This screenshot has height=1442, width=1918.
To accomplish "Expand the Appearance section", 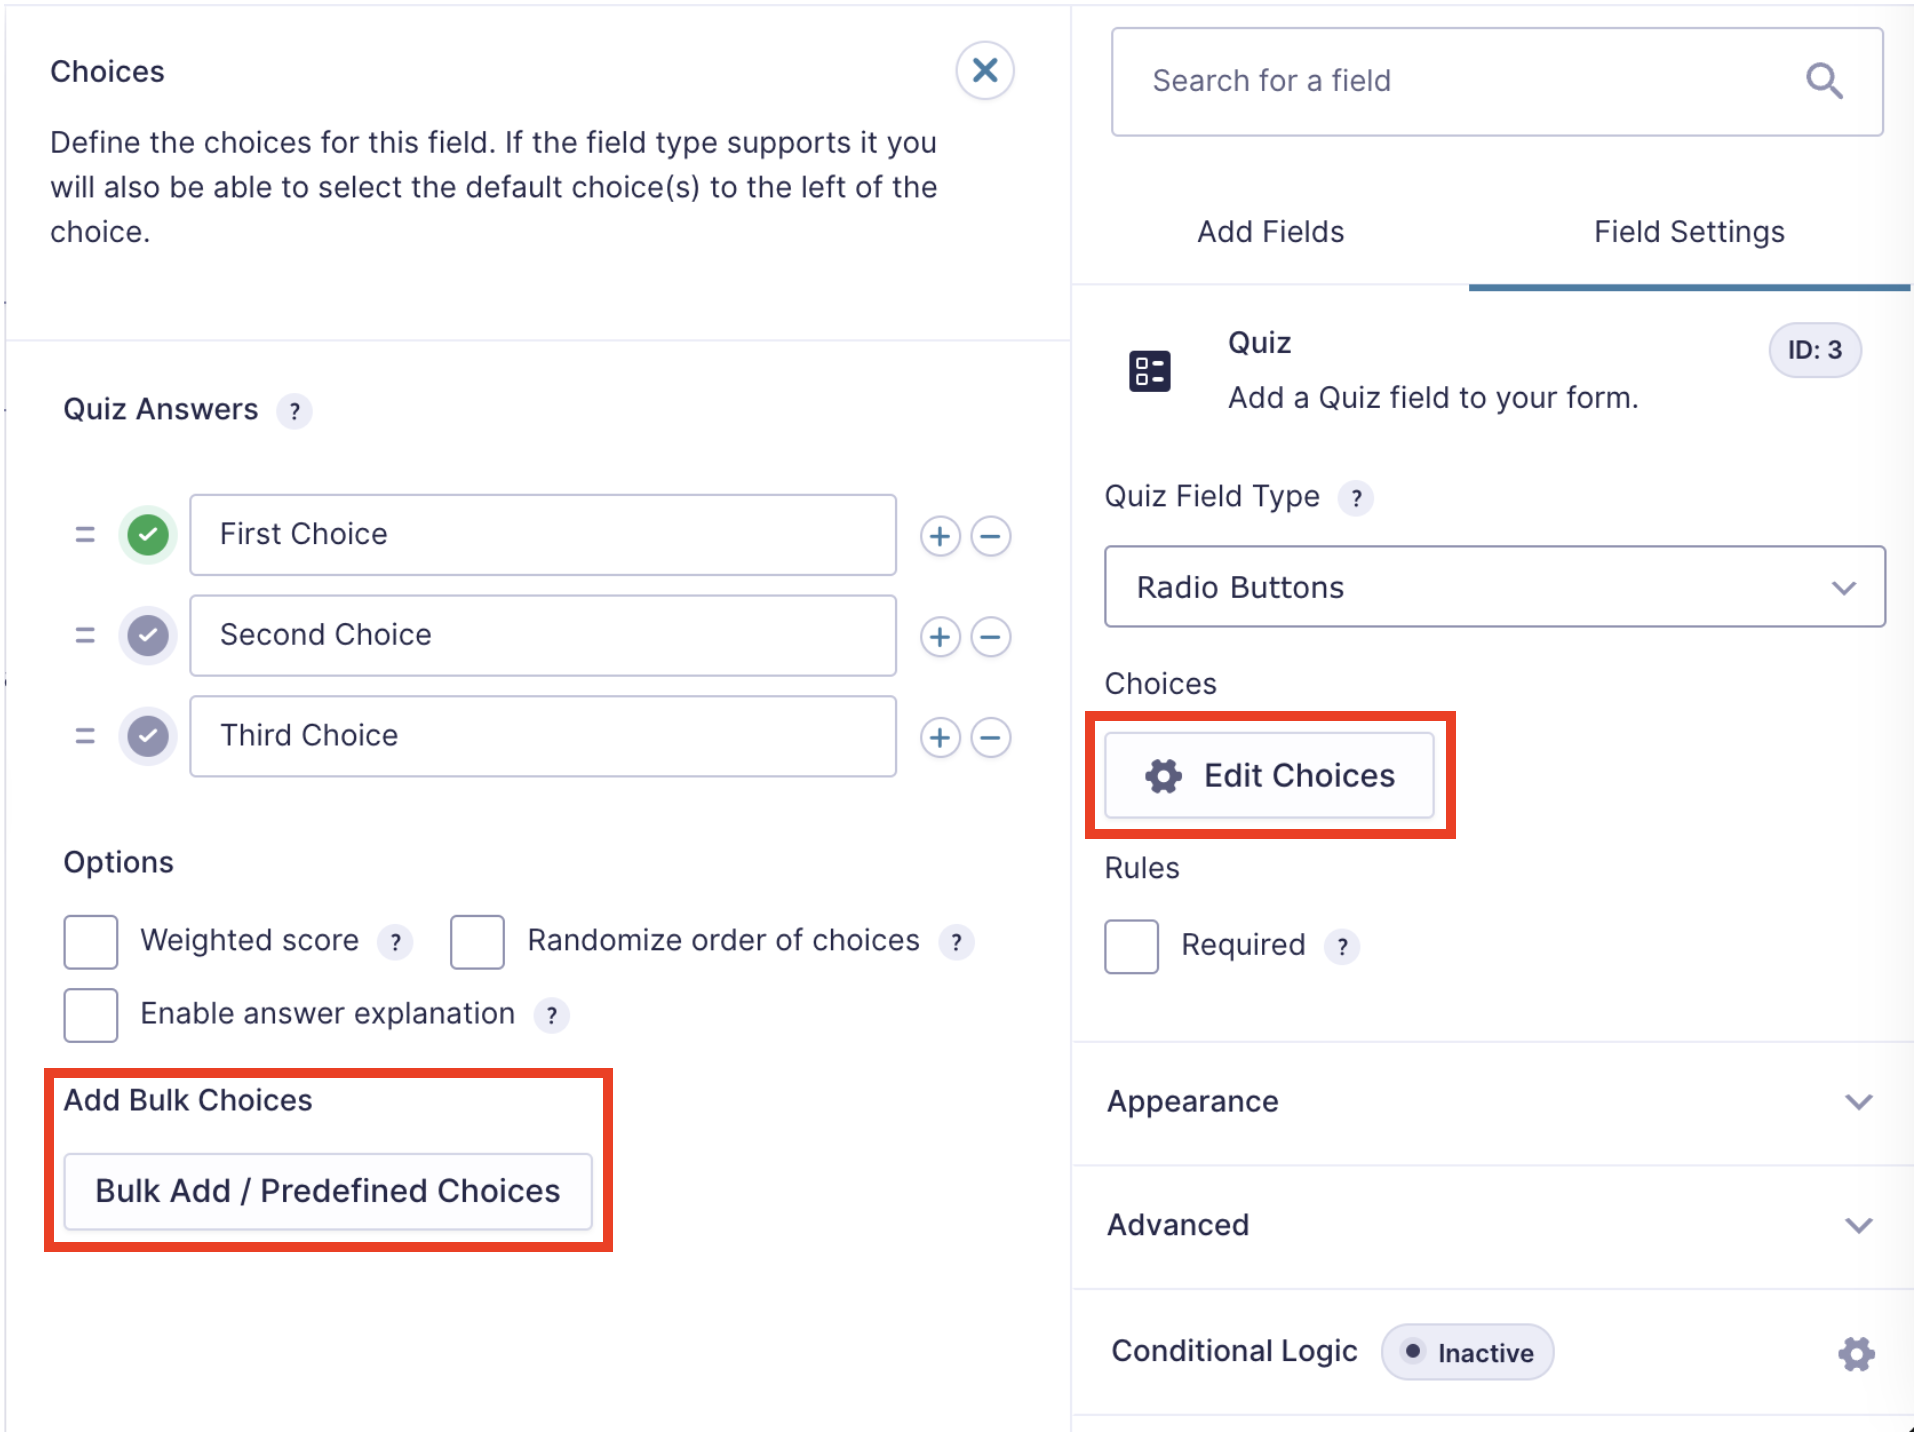I will point(1492,1102).
